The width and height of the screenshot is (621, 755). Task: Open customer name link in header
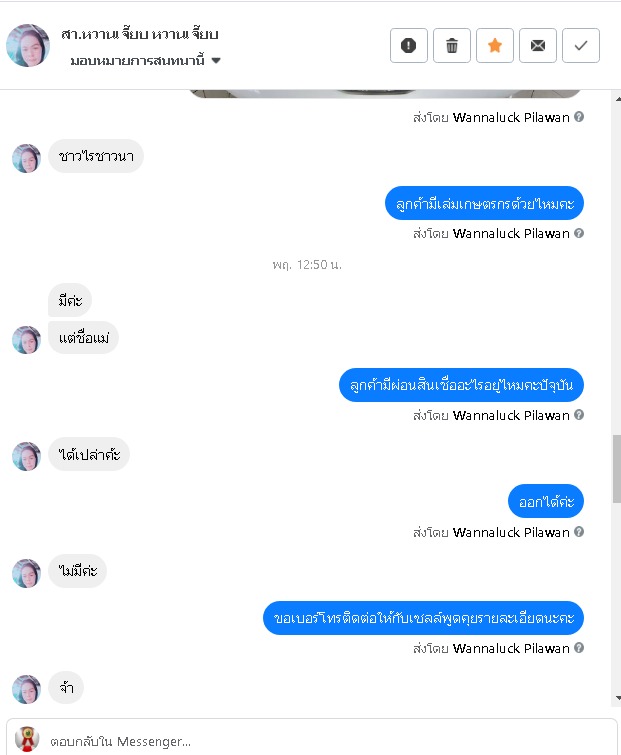140,34
